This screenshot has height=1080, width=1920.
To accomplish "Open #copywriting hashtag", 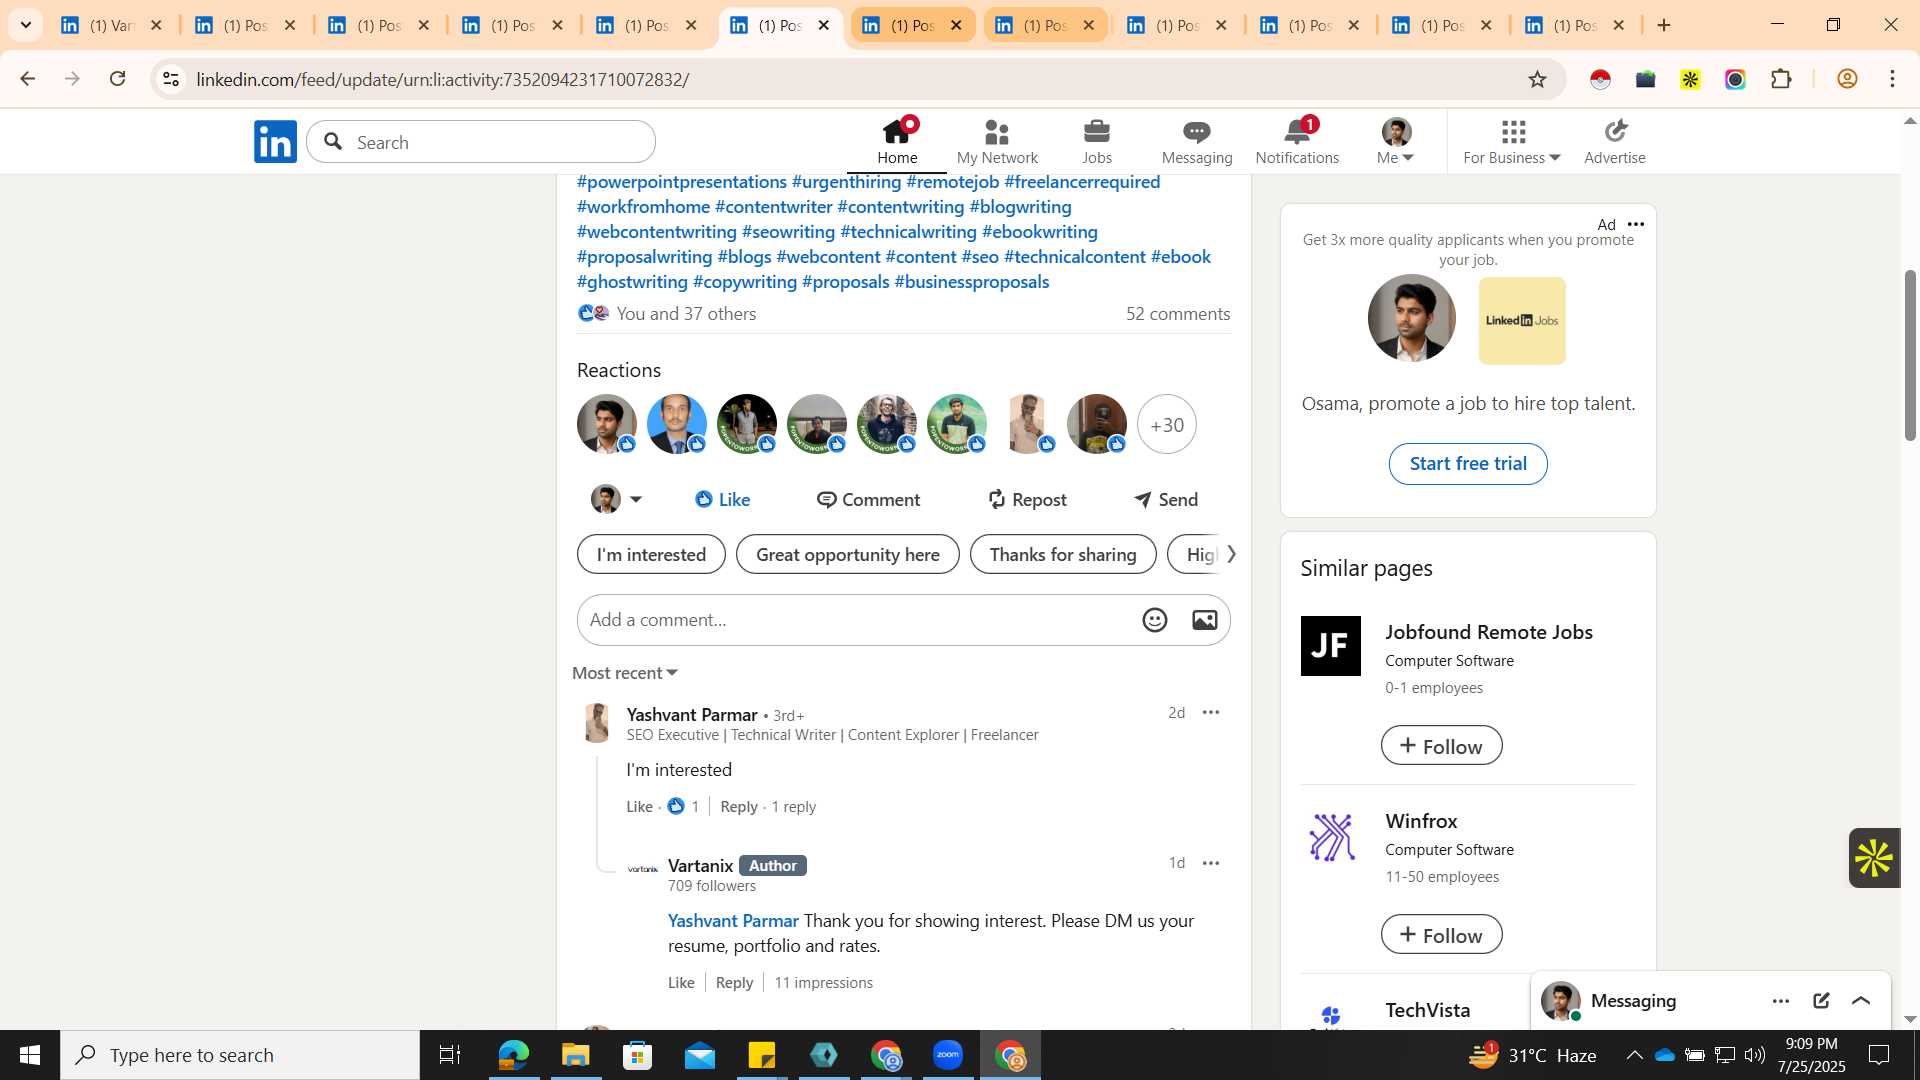I will (x=745, y=282).
